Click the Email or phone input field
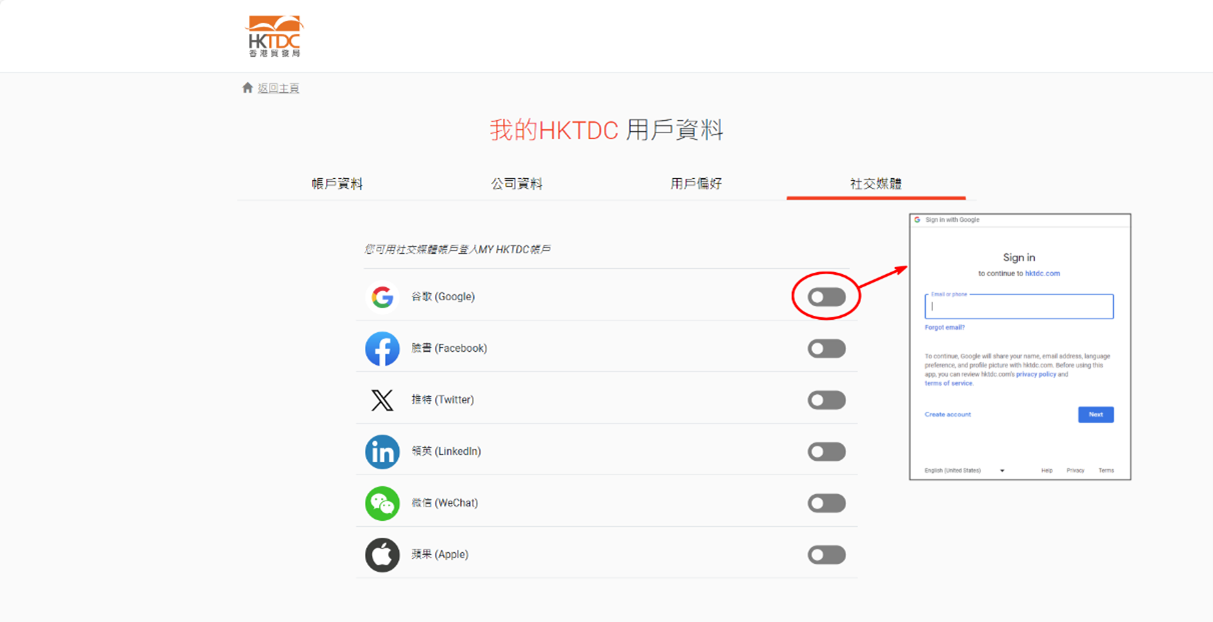Image resolution: width=1213 pixels, height=622 pixels. [1019, 307]
